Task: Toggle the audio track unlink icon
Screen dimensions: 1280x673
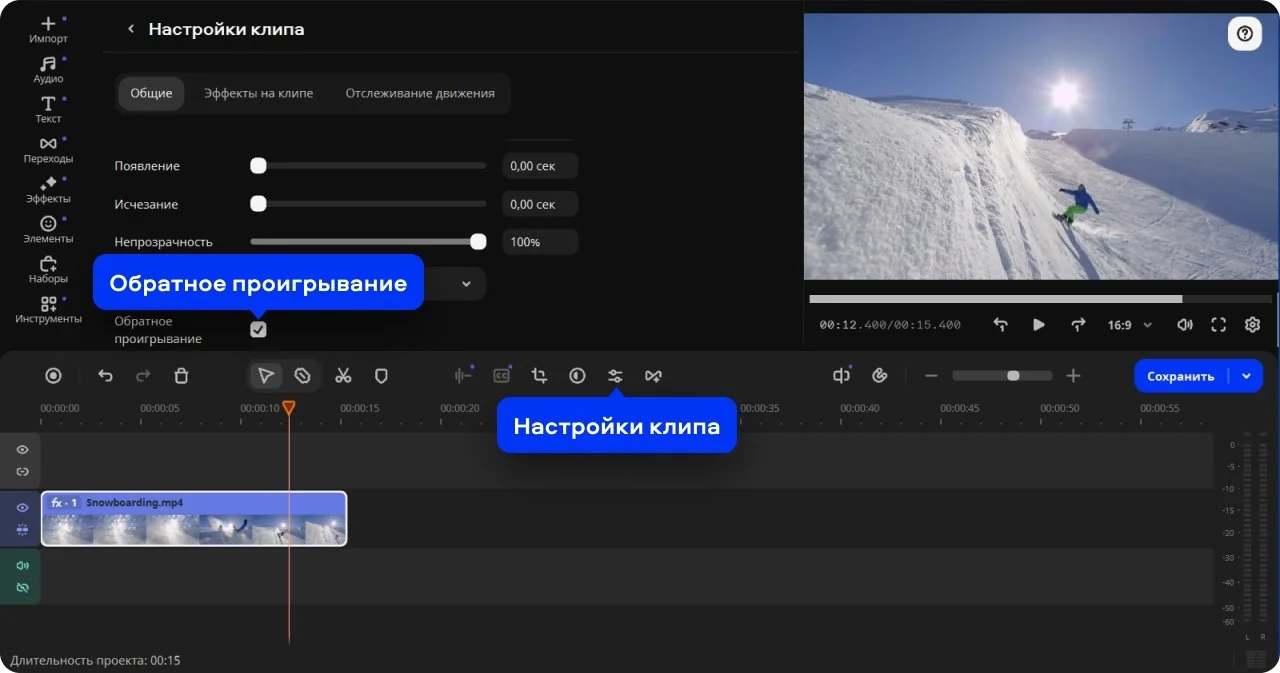Action: (22, 587)
